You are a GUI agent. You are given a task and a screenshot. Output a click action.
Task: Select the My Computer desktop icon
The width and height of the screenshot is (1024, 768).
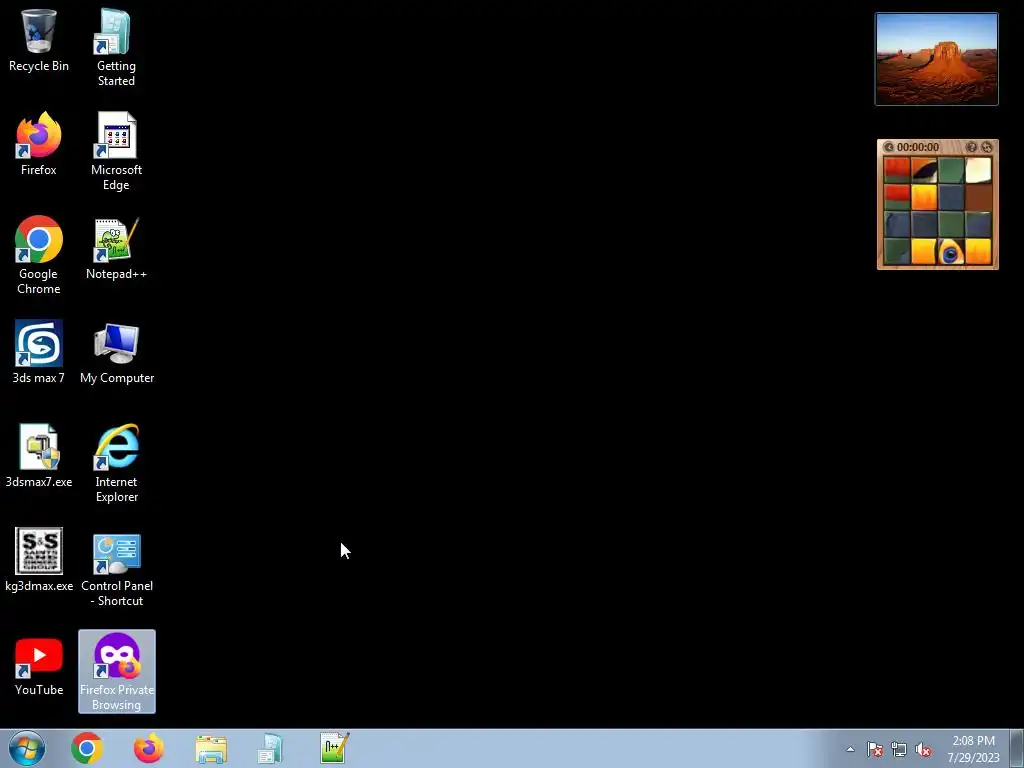click(x=117, y=353)
